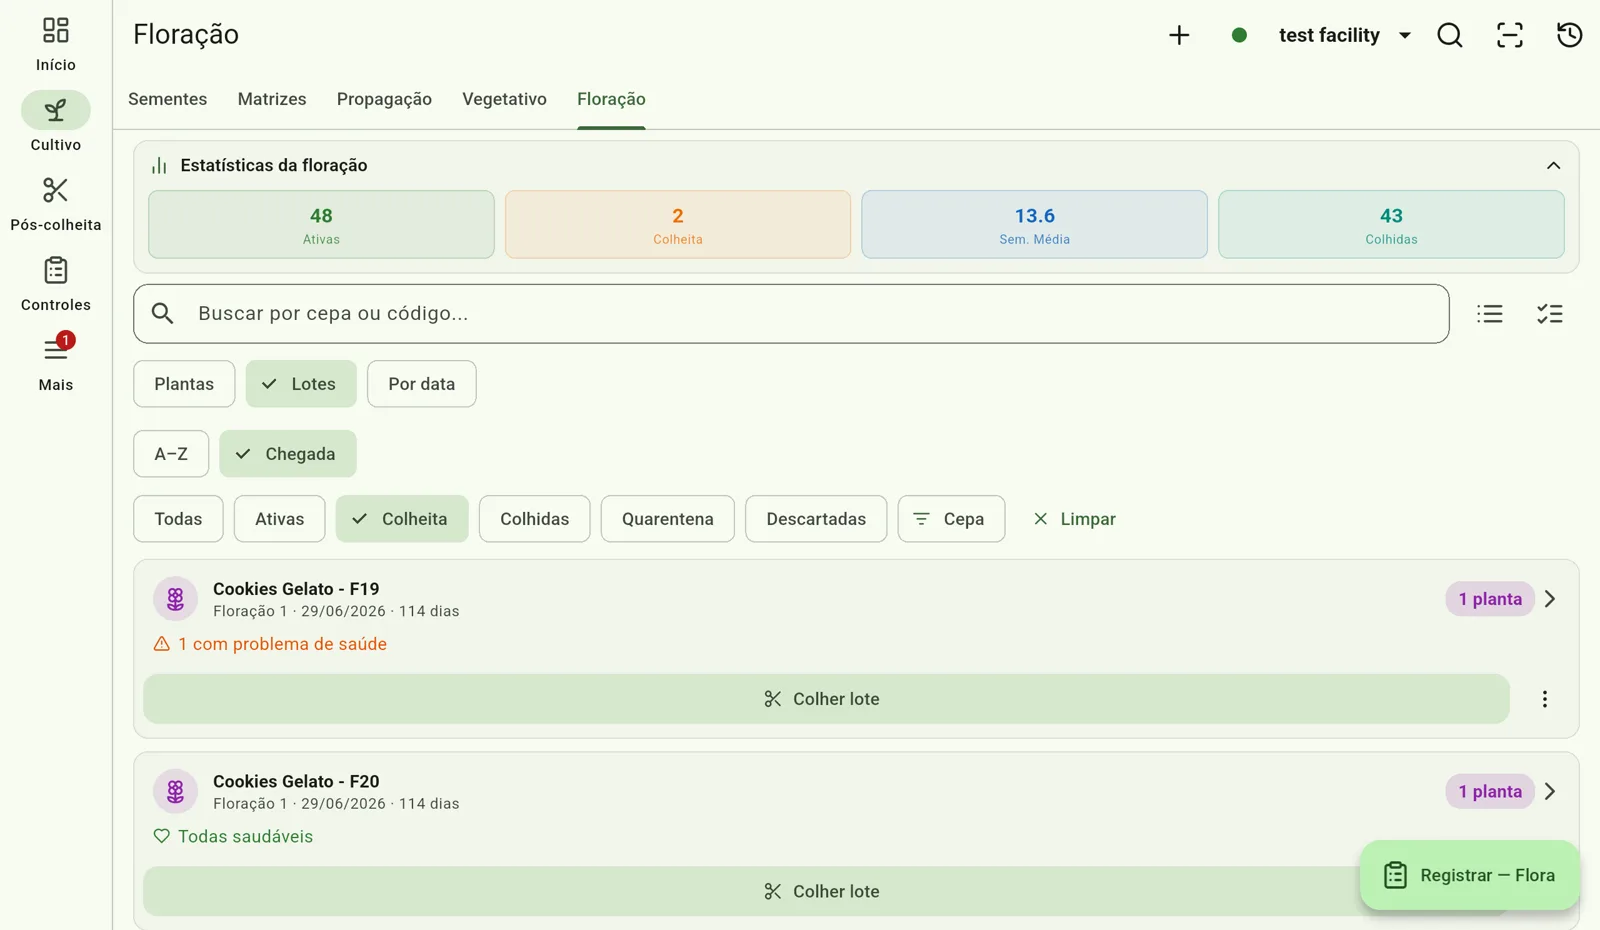
Task: Collapse Estatísticas da floração panel
Action: (x=1553, y=166)
